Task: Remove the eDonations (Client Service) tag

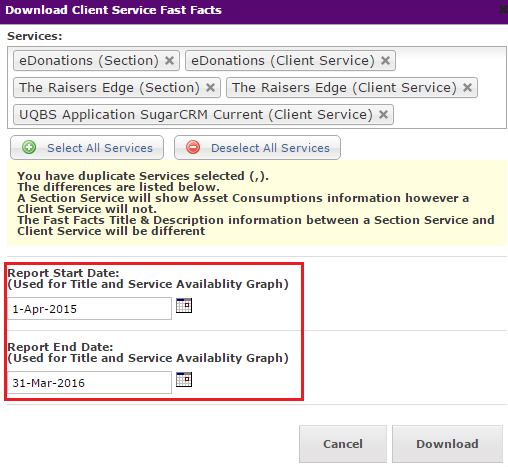Action: tap(385, 61)
